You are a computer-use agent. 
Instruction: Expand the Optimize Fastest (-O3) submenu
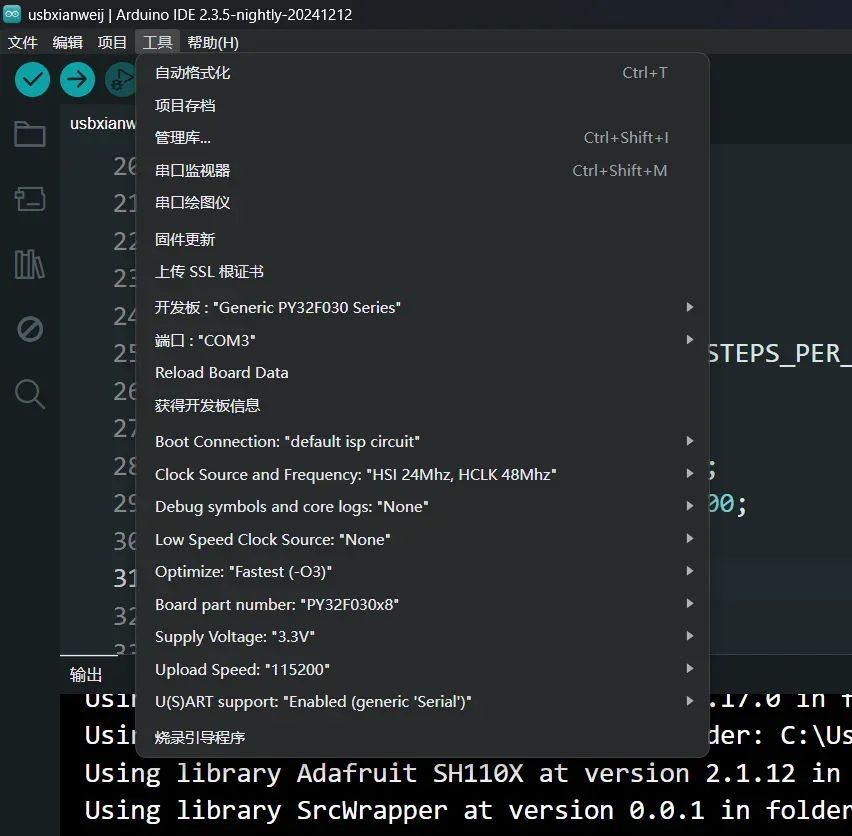[x=422, y=571]
